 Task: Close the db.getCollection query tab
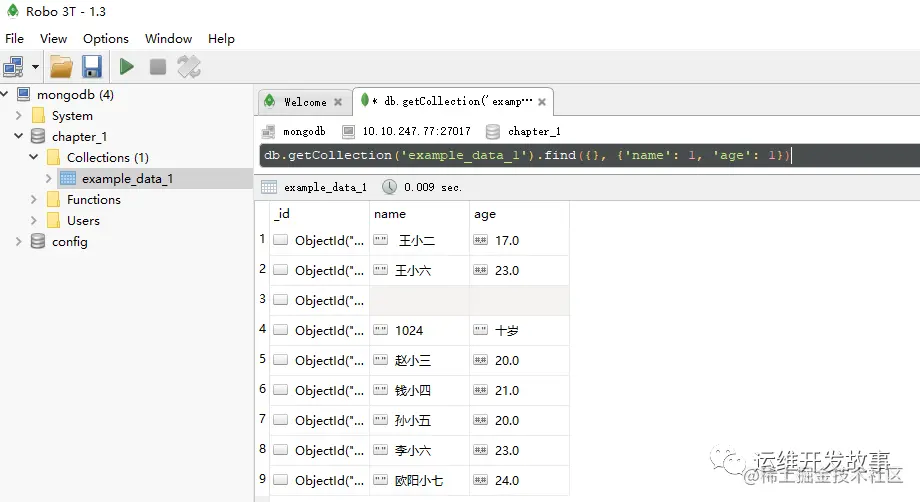(542, 102)
